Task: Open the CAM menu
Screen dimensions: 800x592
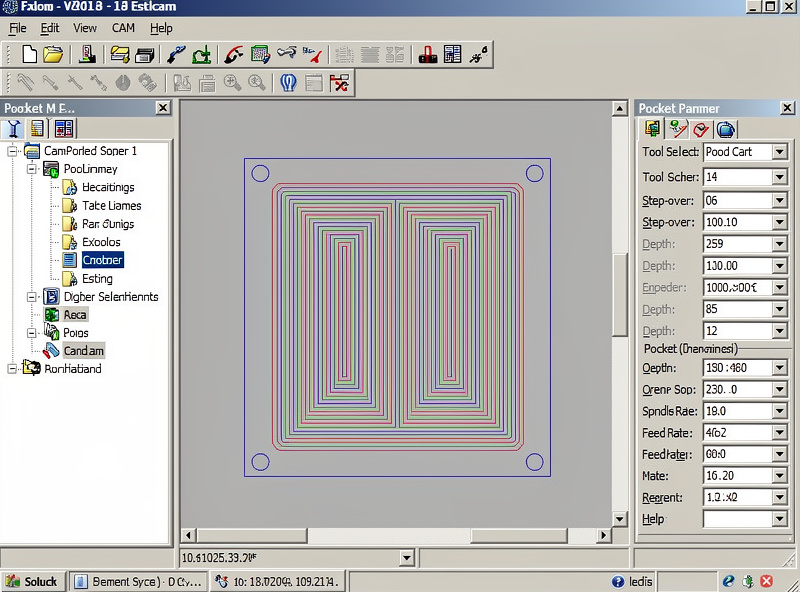Action: click(123, 28)
